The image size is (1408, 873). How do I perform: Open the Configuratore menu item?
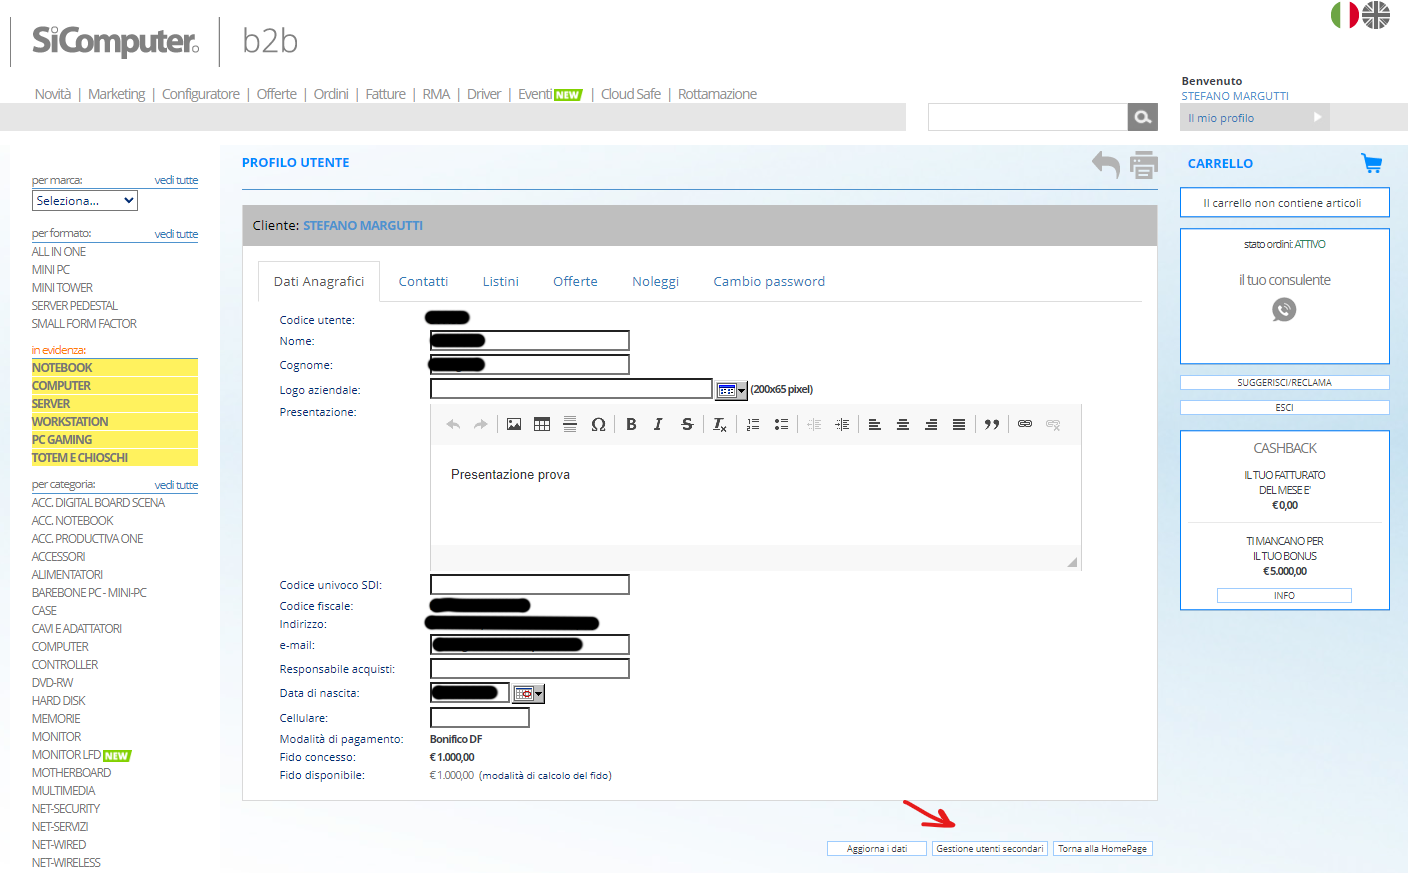(200, 94)
